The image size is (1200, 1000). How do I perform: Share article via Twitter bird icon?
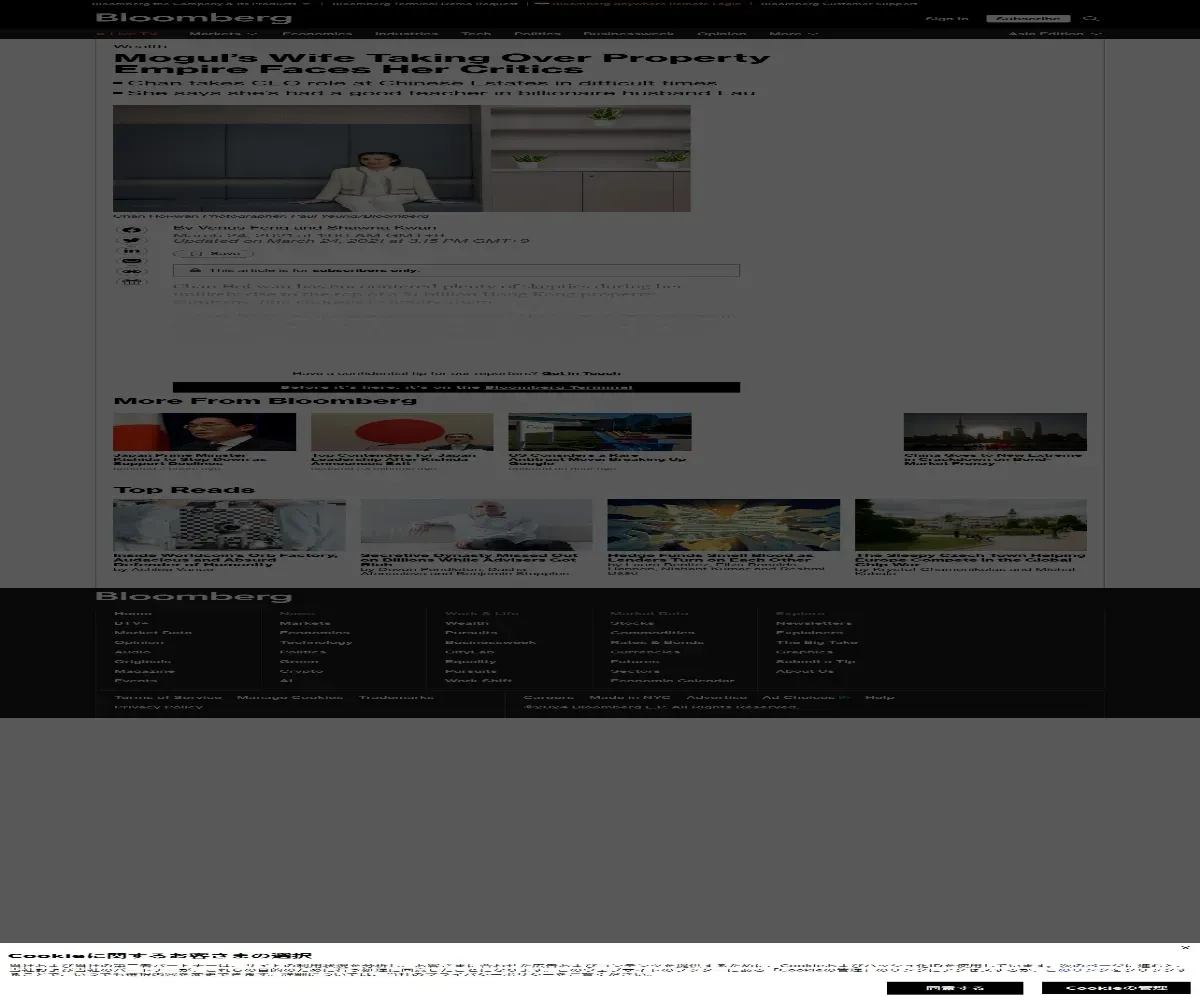[131, 240]
